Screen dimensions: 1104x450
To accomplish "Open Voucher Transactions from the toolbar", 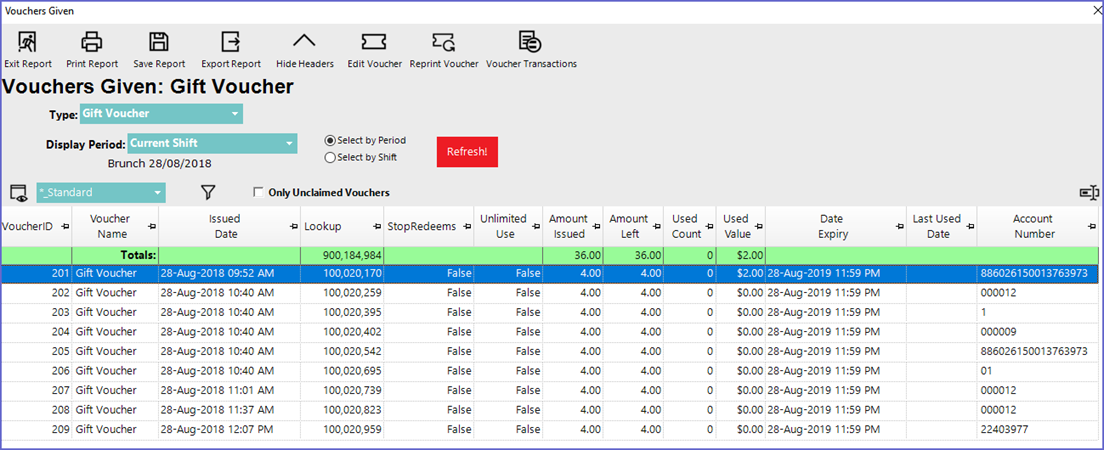I will [x=531, y=42].
